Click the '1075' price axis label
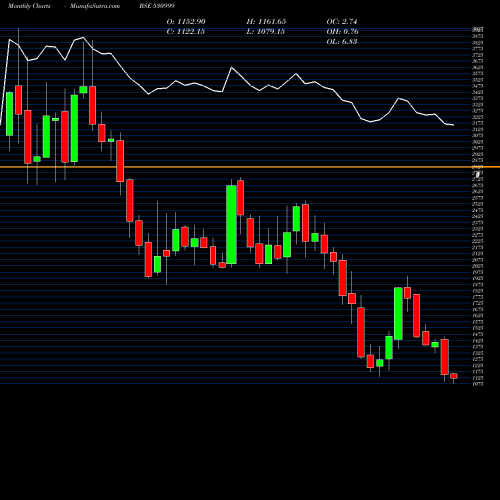 [478, 384]
